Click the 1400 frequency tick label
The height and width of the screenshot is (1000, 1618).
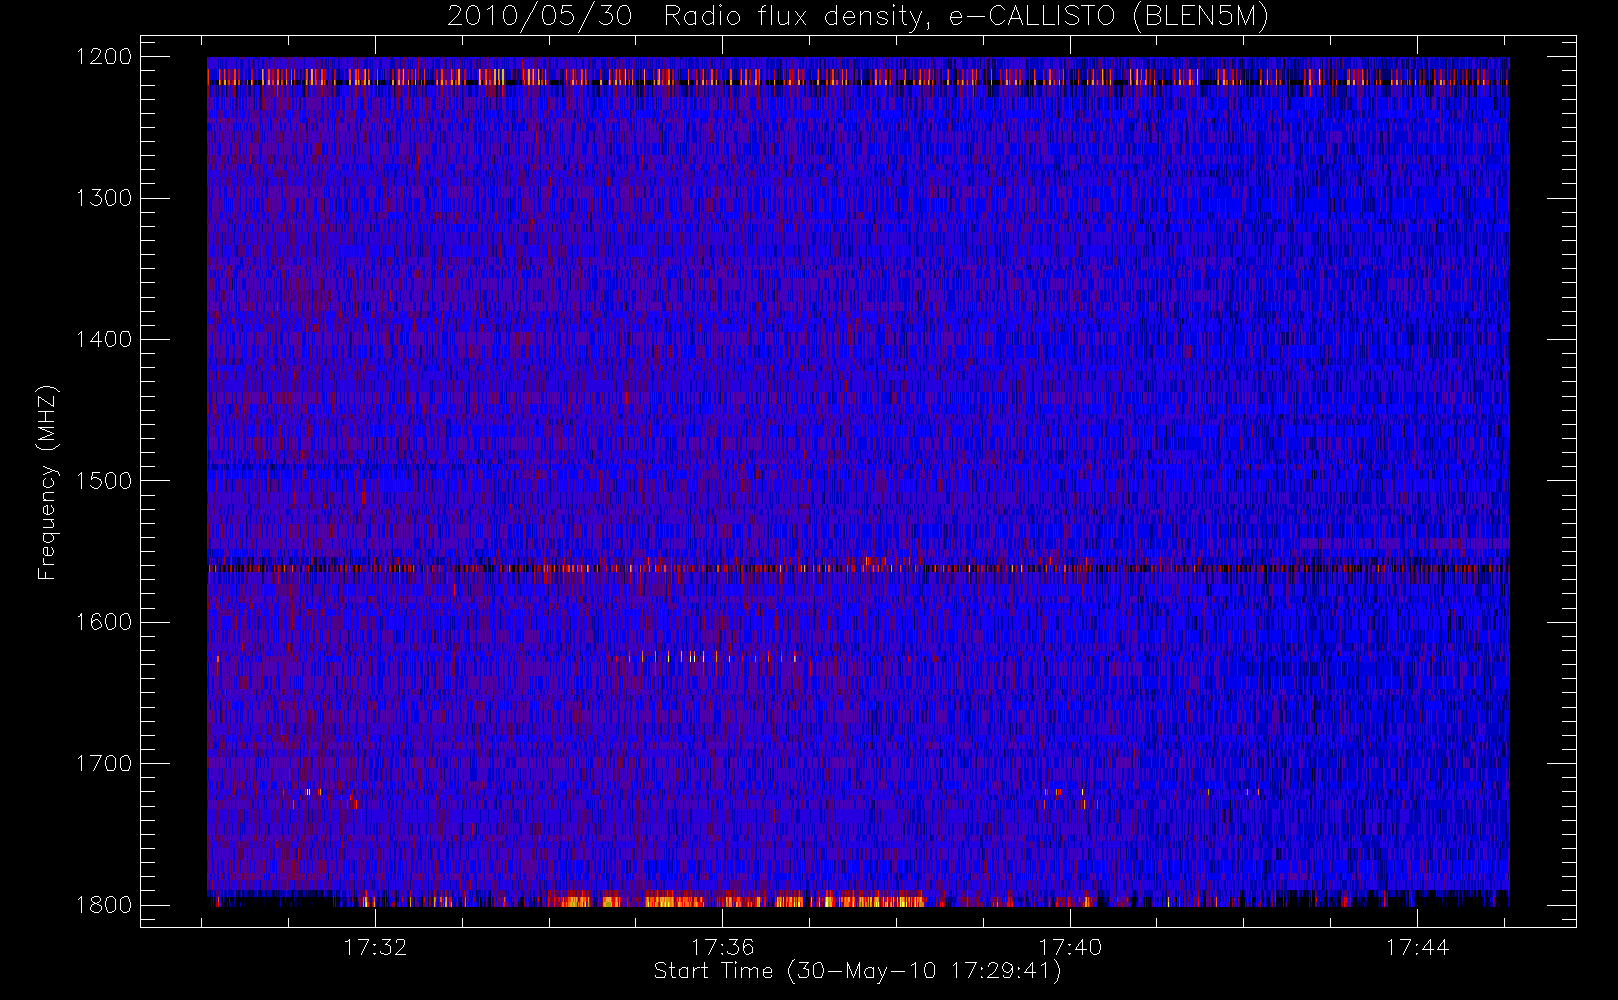pyautogui.click(x=104, y=340)
